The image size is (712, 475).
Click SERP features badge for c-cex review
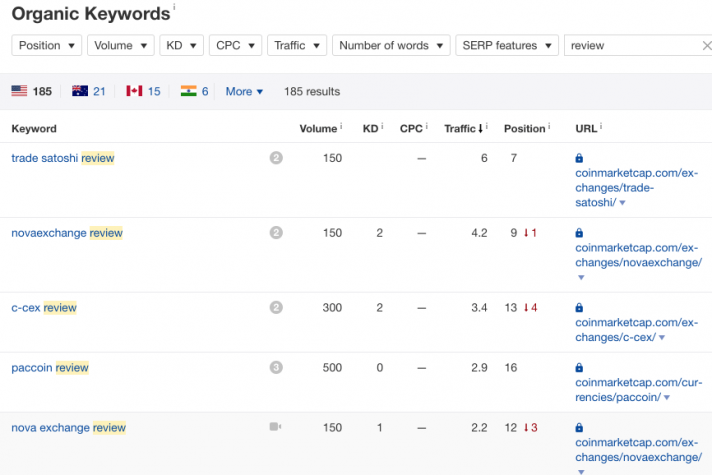click(x=276, y=307)
